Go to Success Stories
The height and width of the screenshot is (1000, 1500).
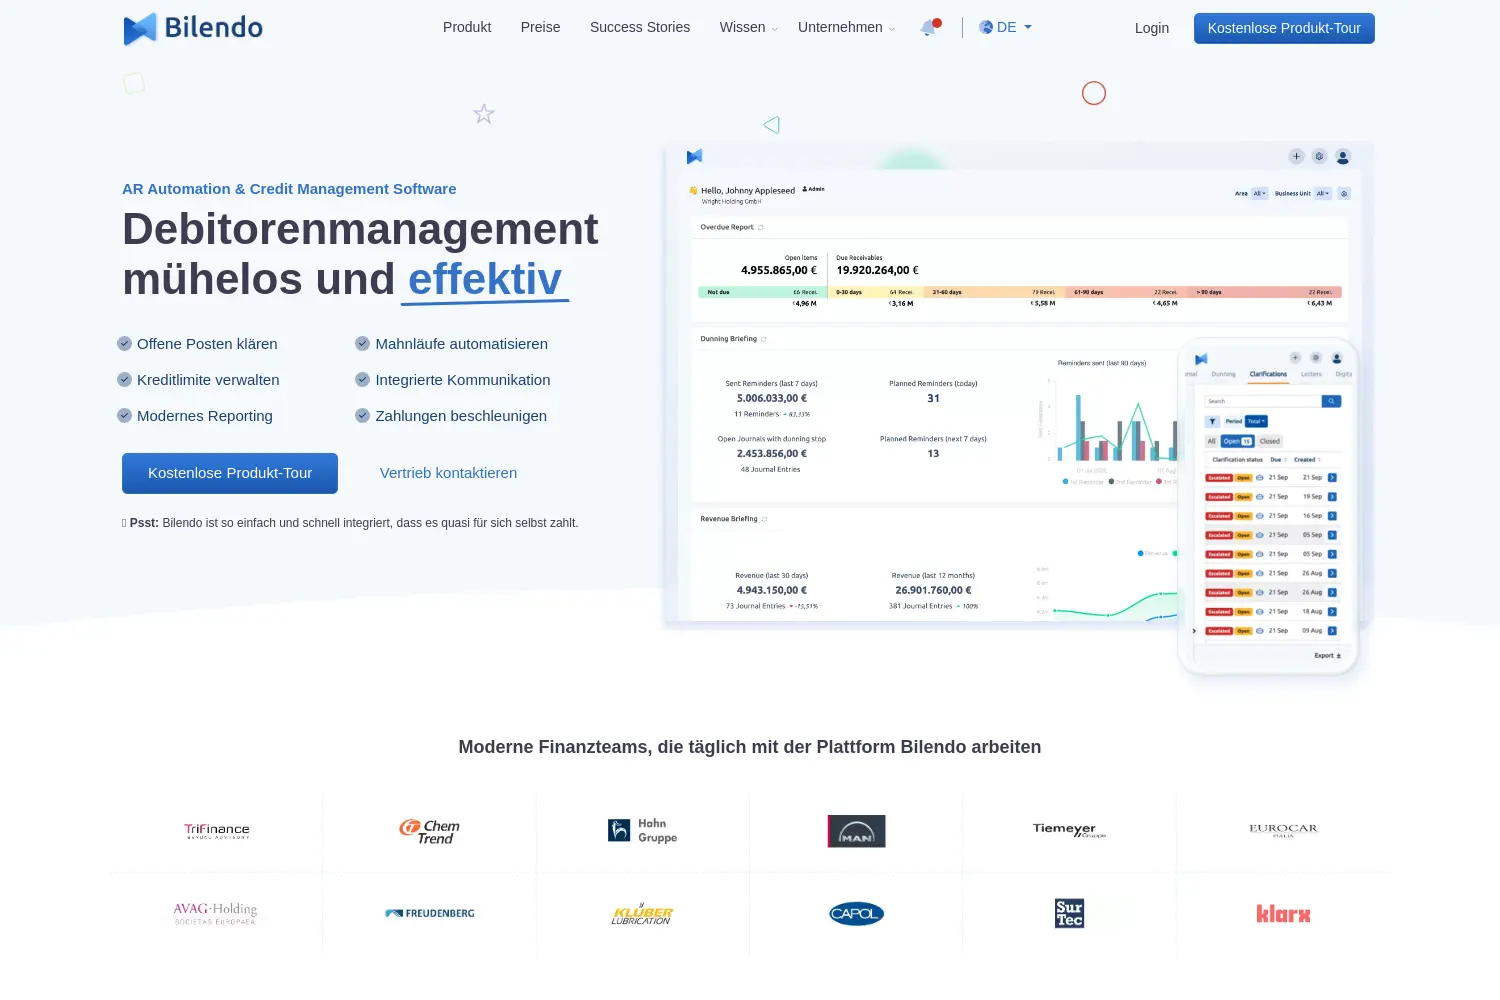(x=640, y=27)
